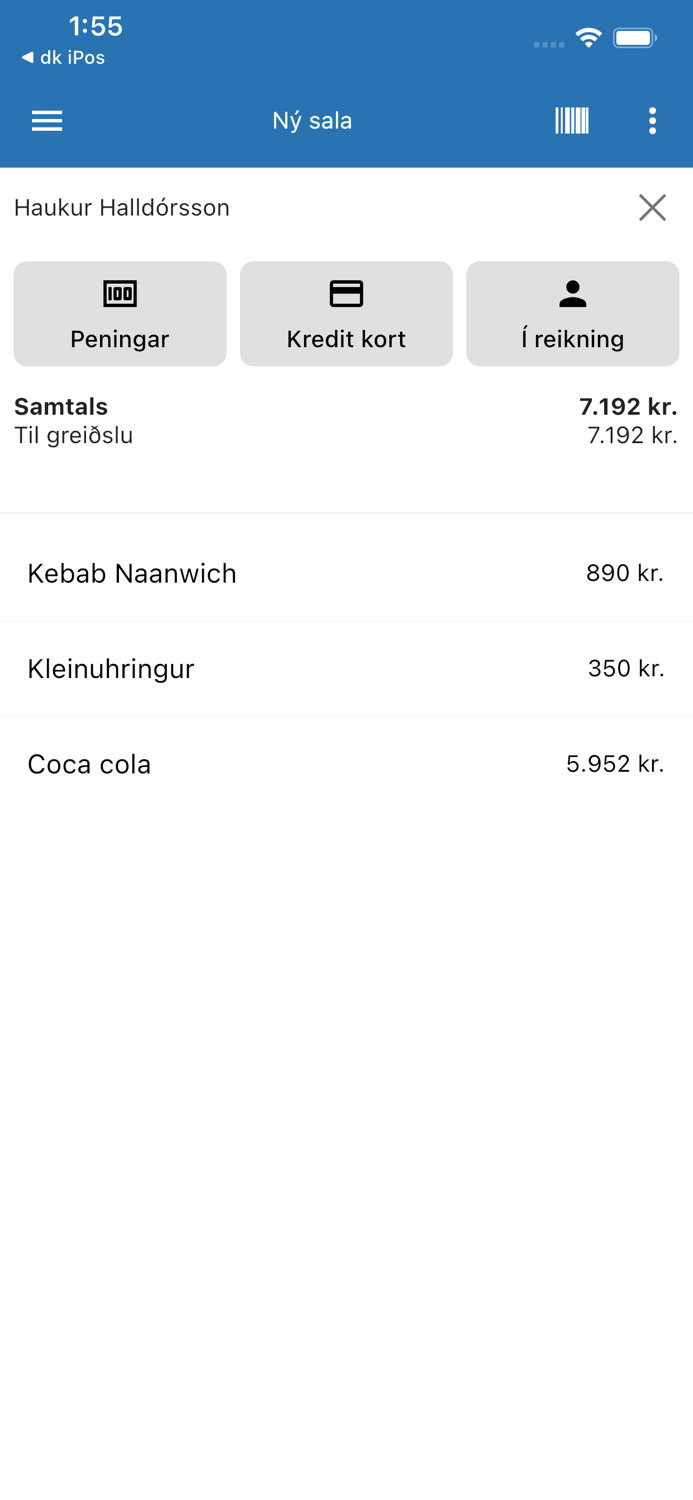This screenshot has height=1500, width=693.
Task: Tap the person icon above Í reikning
Action: click(x=572, y=293)
